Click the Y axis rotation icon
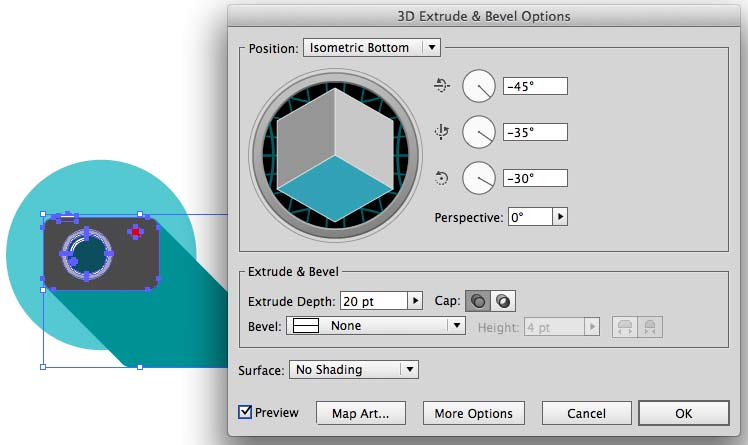This screenshot has height=445, width=748. 442,132
